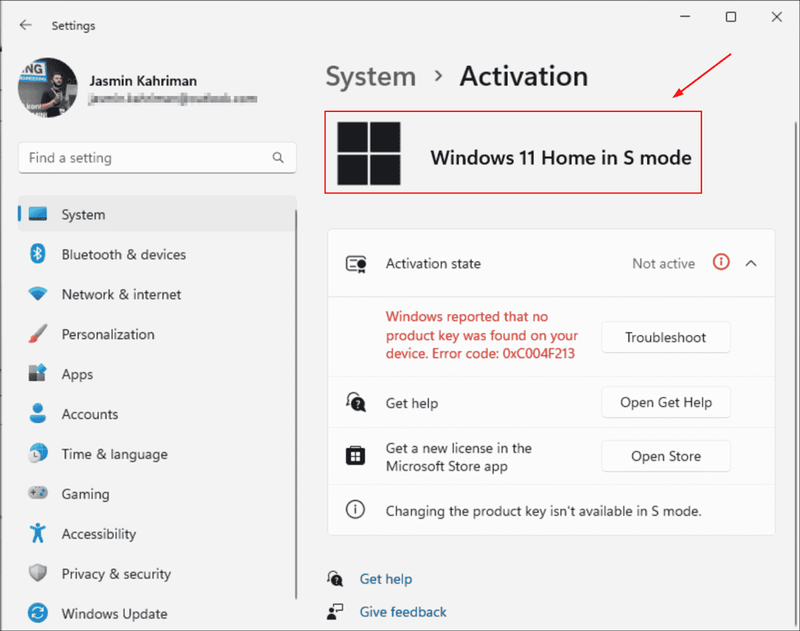The image size is (800, 631).
Task: Collapse the Activation state section
Action: pos(751,263)
